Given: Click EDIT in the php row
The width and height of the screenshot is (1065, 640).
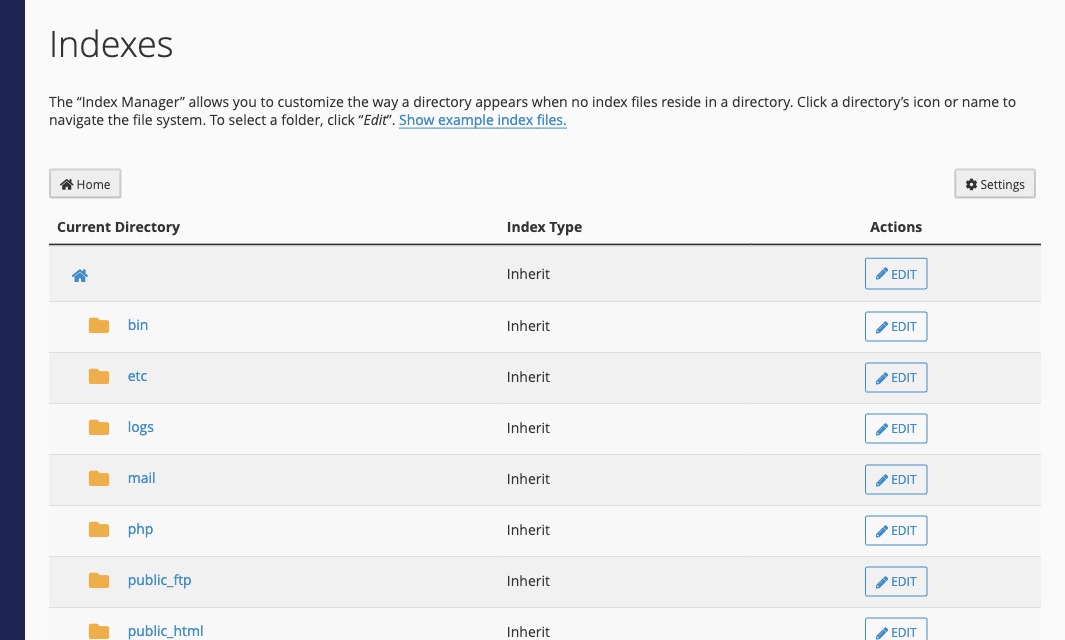Looking at the screenshot, I should (x=896, y=531).
